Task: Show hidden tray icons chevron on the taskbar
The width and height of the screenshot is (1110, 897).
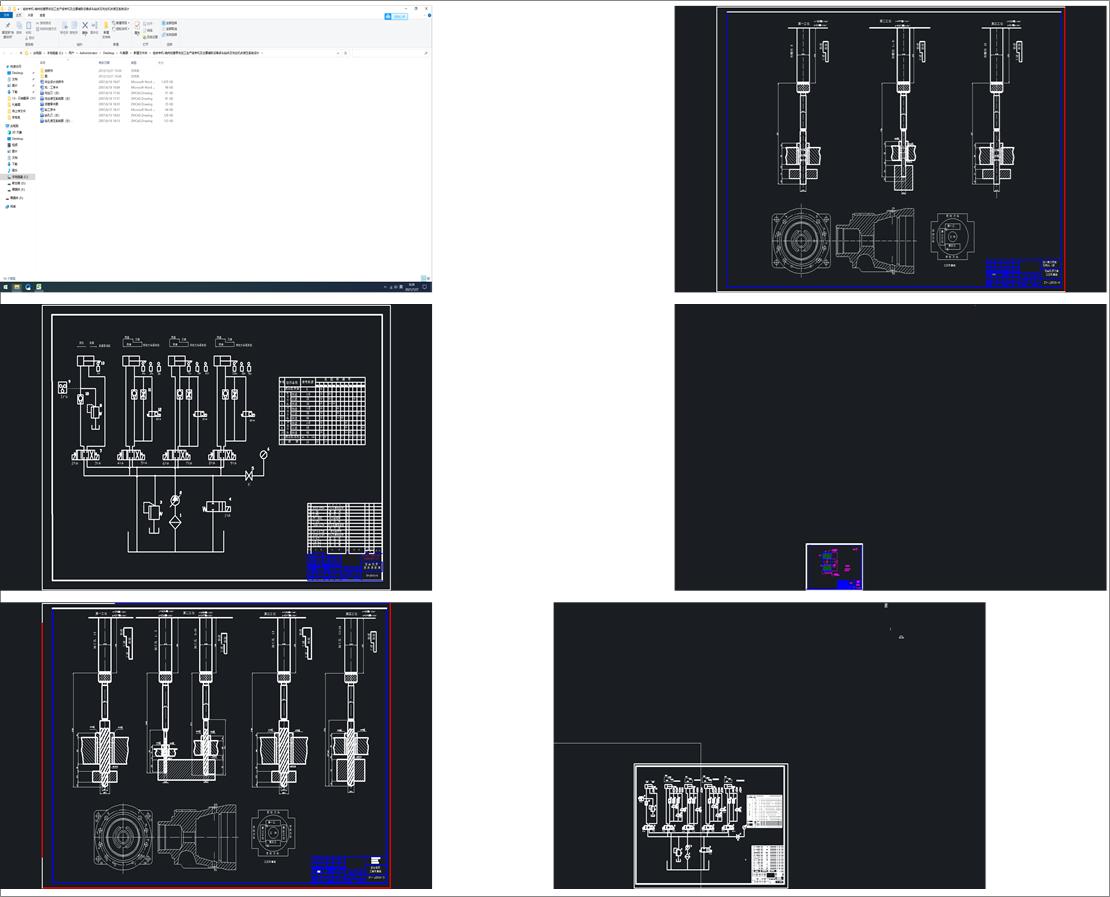Action: coord(385,287)
